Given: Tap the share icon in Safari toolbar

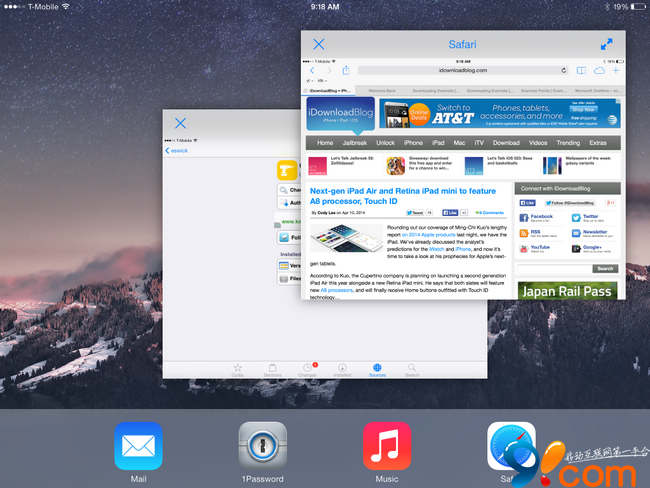Looking at the screenshot, I should (346, 70).
